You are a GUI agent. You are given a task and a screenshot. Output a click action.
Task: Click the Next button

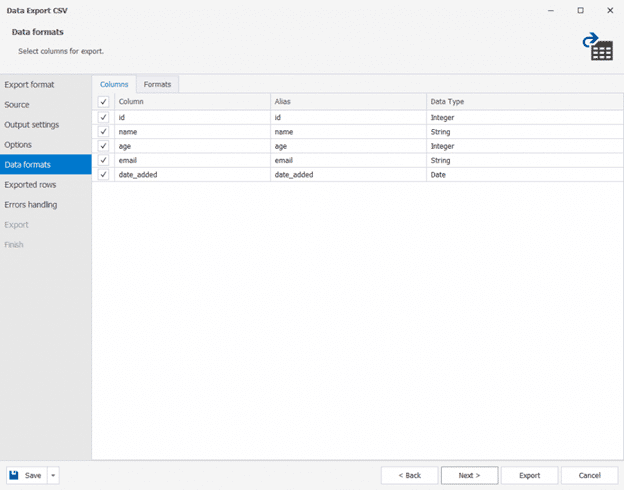(x=469, y=475)
